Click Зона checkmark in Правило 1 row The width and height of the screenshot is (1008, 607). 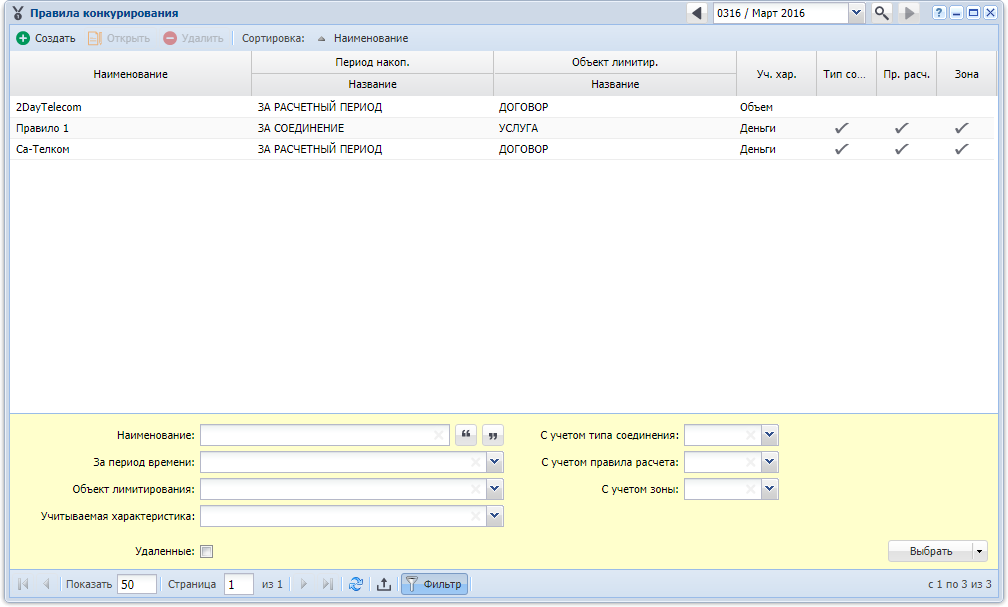pos(962,128)
